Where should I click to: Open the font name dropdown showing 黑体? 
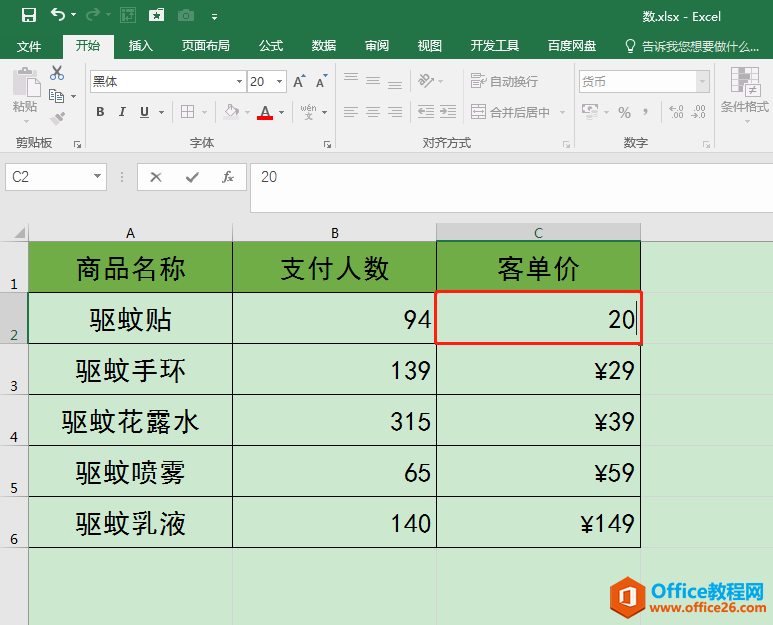239,82
